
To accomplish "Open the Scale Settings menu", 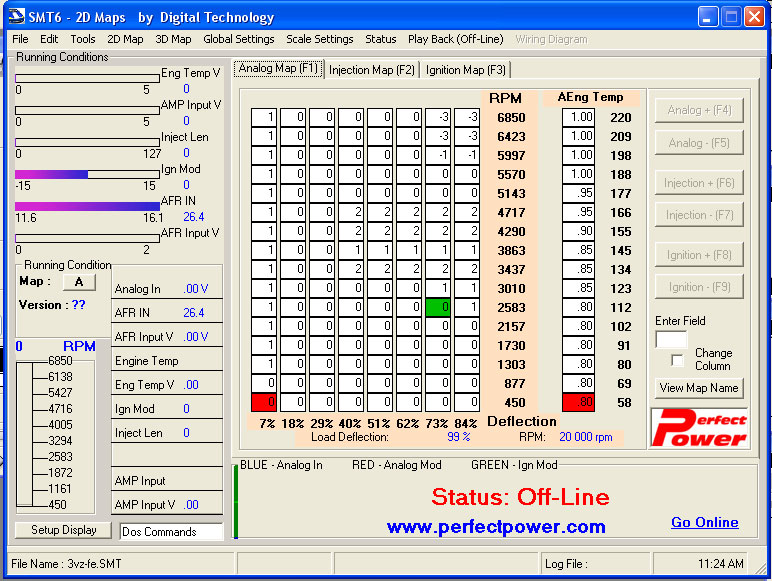I will [x=320, y=39].
